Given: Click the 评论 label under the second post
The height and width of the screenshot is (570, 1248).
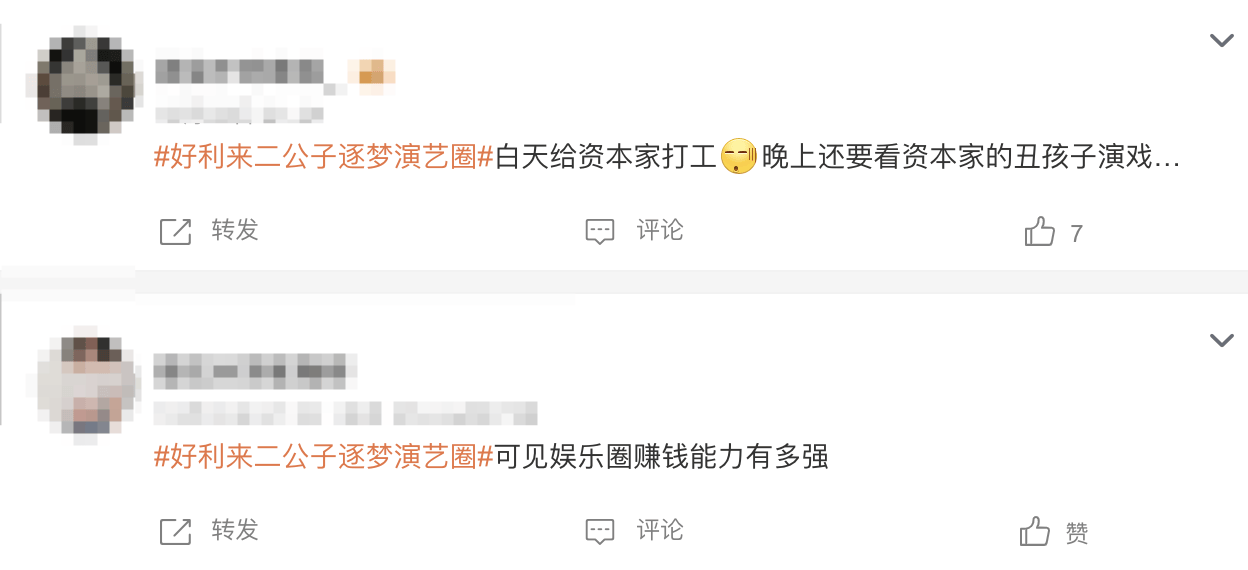Looking at the screenshot, I should 660,530.
